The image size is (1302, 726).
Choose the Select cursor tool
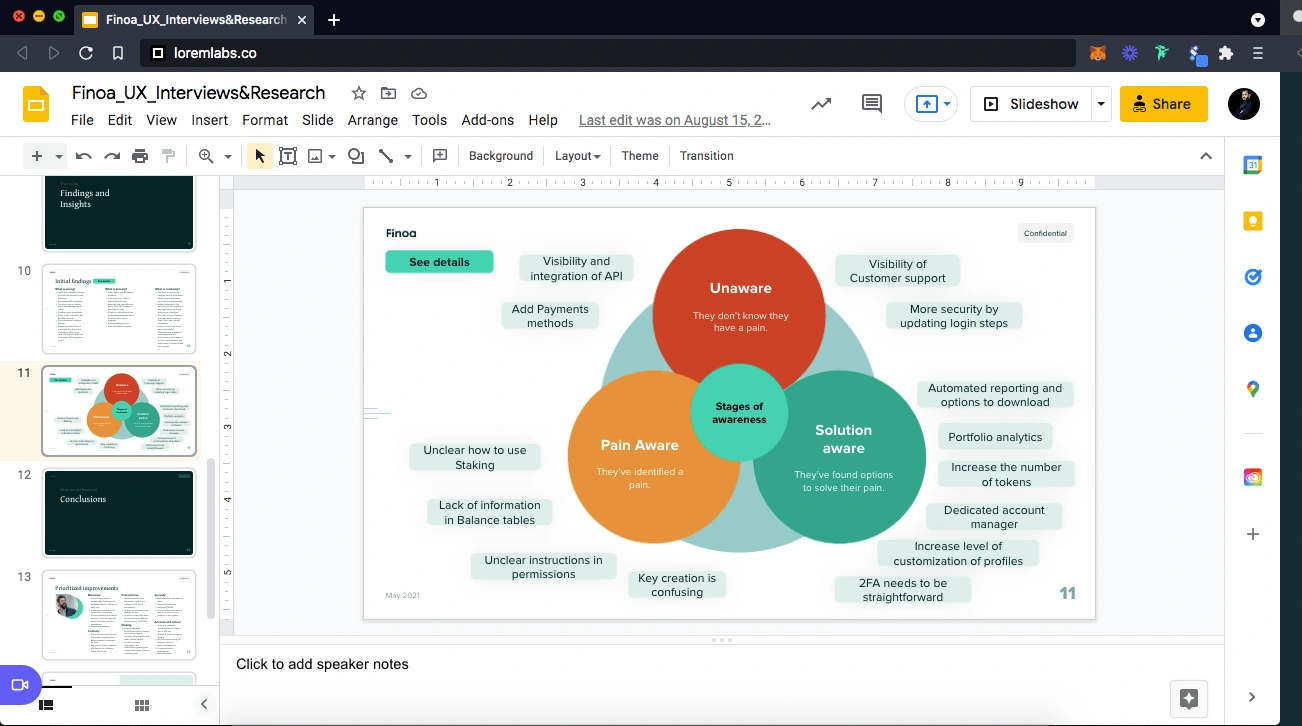[x=260, y=156]
